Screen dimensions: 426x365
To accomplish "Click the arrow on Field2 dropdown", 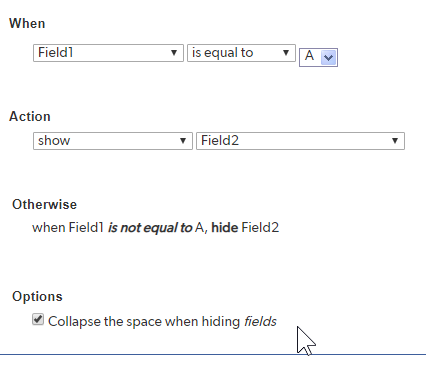I will pyautogui.click(x=395, y=141).
